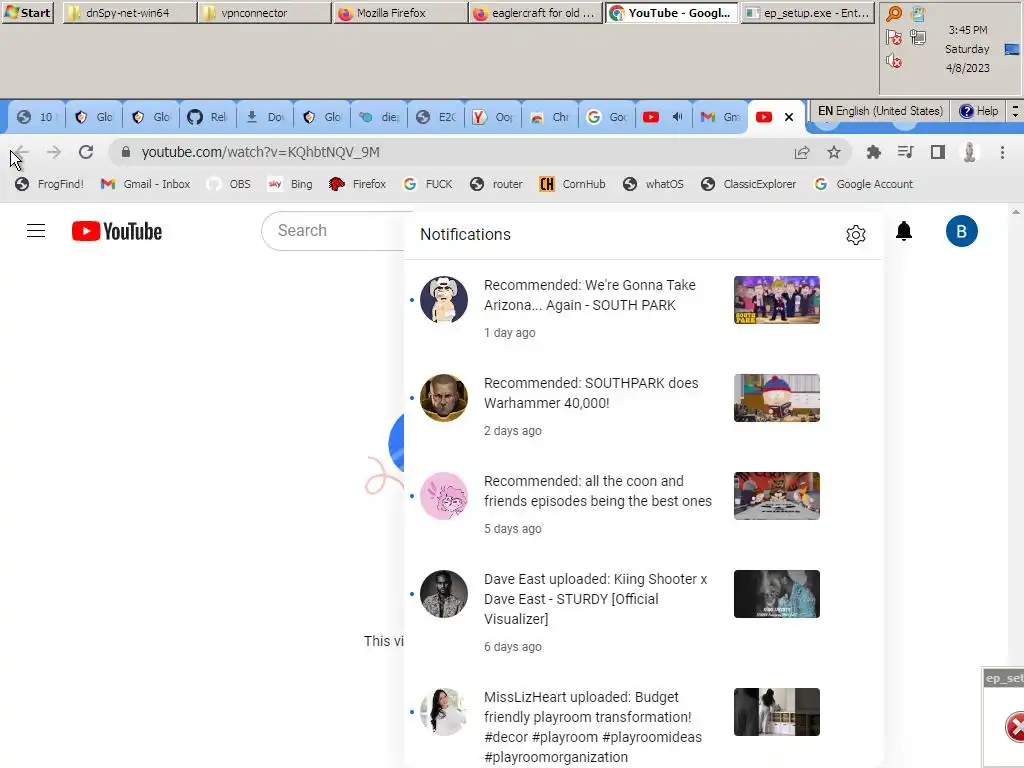Screen dimensions: 1024x768
Task: Open the pink avatar of coon and friends notification
Action: coord(443,496)
